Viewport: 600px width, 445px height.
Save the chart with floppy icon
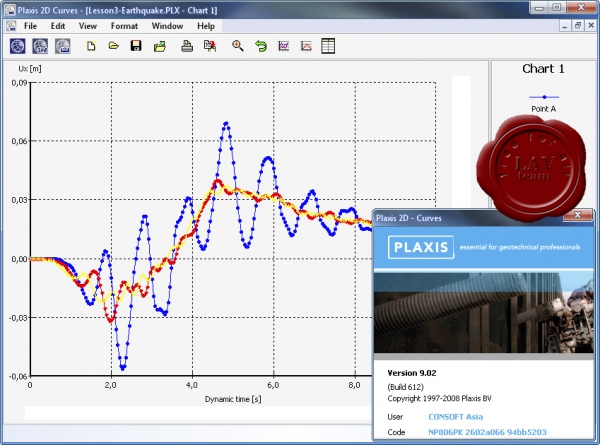(136, 46)
